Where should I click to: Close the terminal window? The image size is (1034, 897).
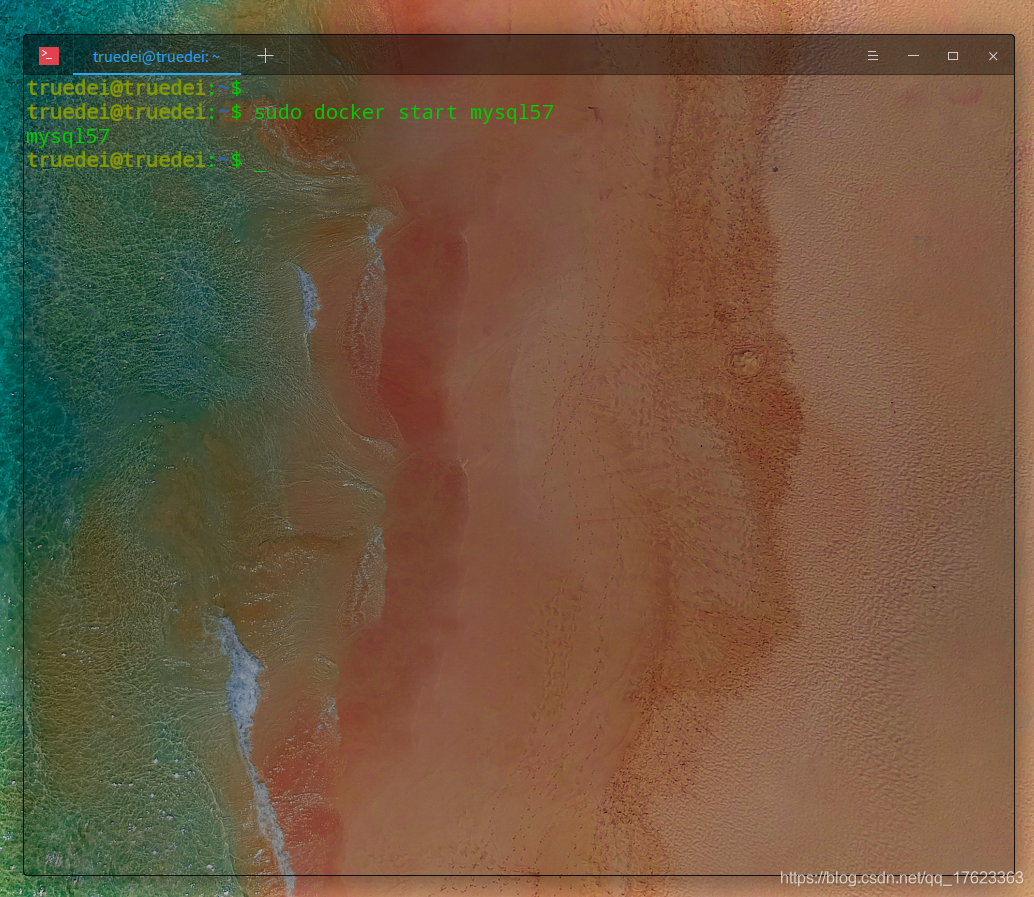tap(993, 56)
